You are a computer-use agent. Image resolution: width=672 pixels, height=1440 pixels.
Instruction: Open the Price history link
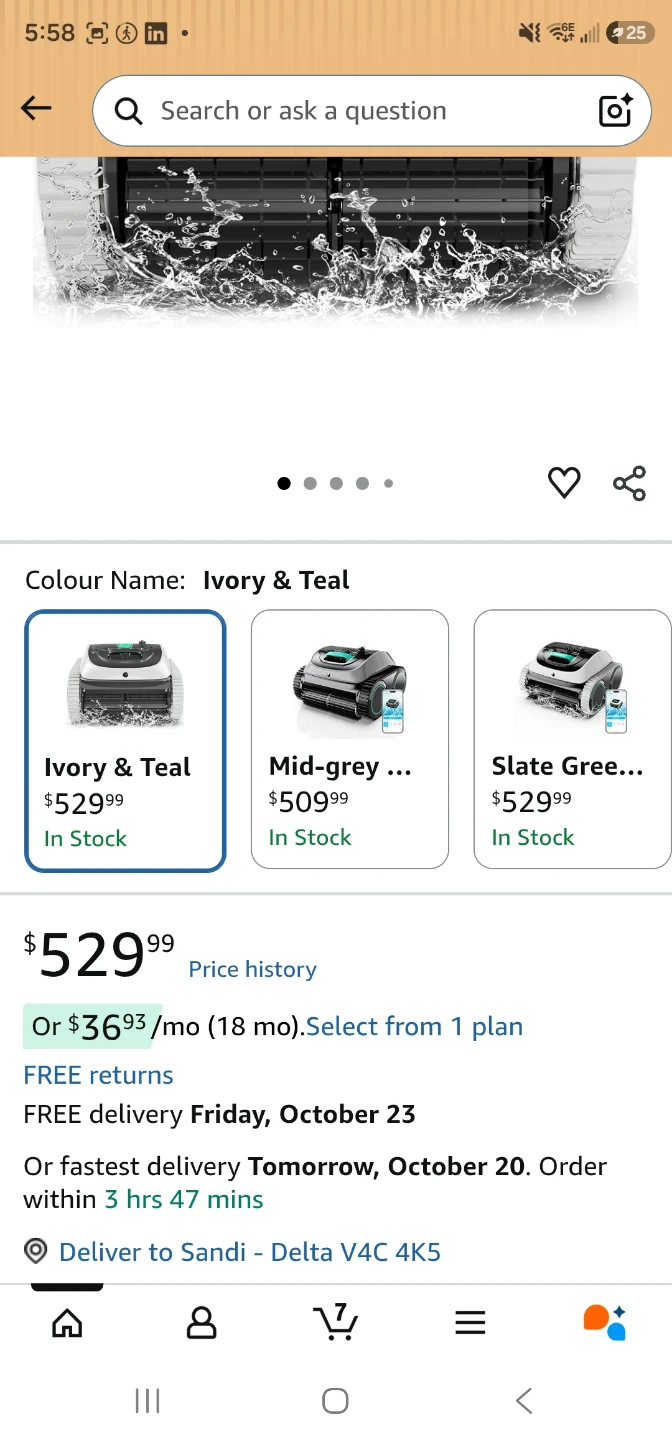point(252,969)
